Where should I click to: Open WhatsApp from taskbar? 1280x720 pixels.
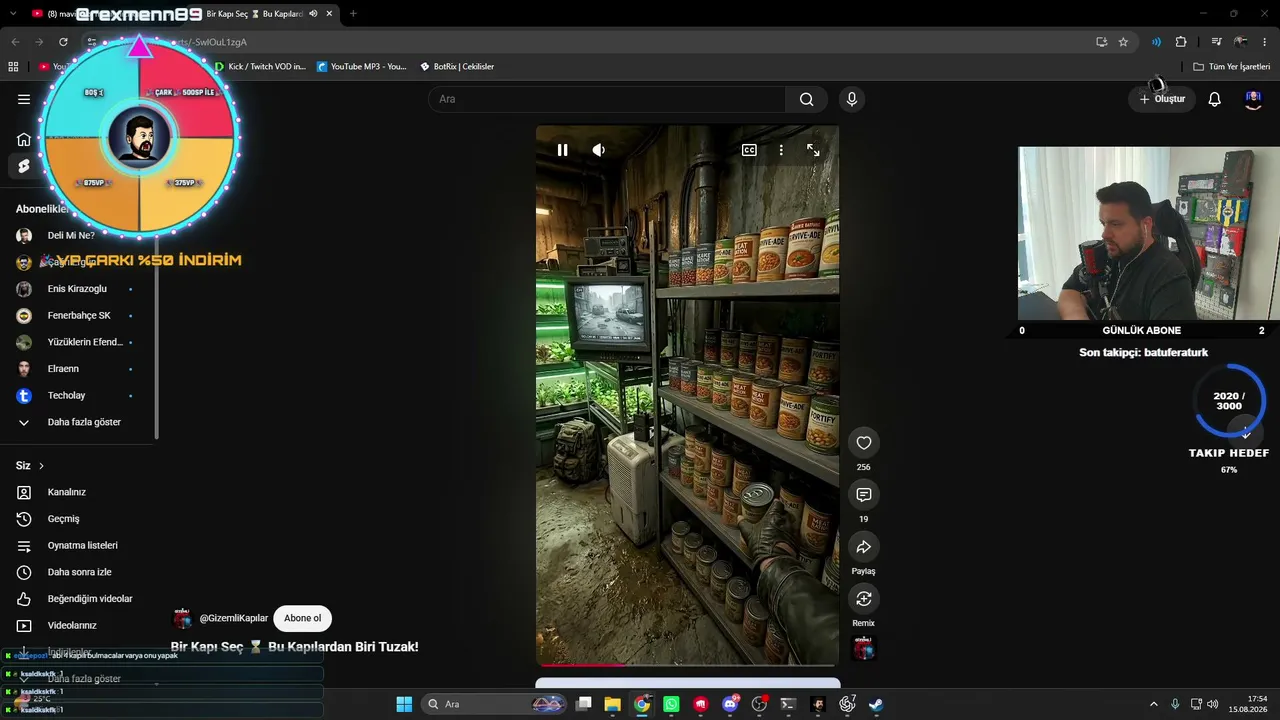tap(671, 704)
